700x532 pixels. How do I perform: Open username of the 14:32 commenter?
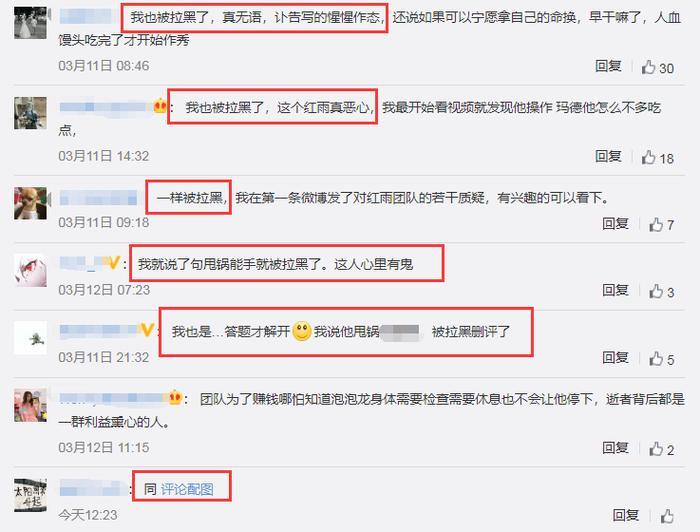coord(106,107)
